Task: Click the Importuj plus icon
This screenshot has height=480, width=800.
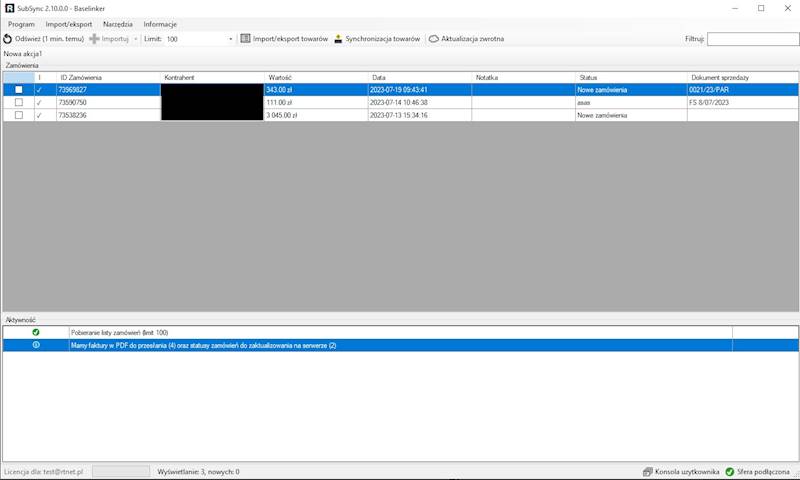Action: 94,39
